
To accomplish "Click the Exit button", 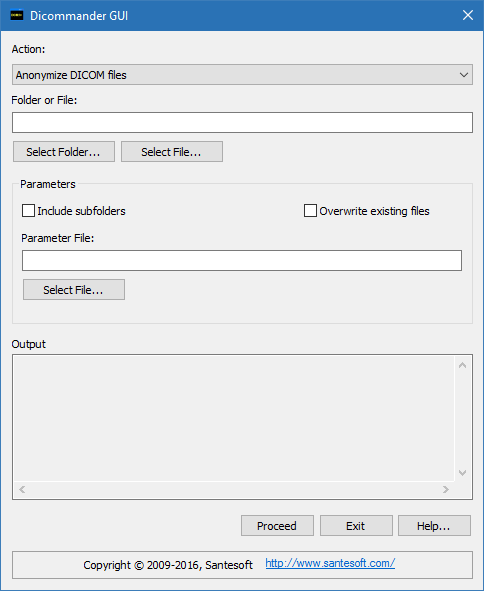I will (x=356, y=525).
